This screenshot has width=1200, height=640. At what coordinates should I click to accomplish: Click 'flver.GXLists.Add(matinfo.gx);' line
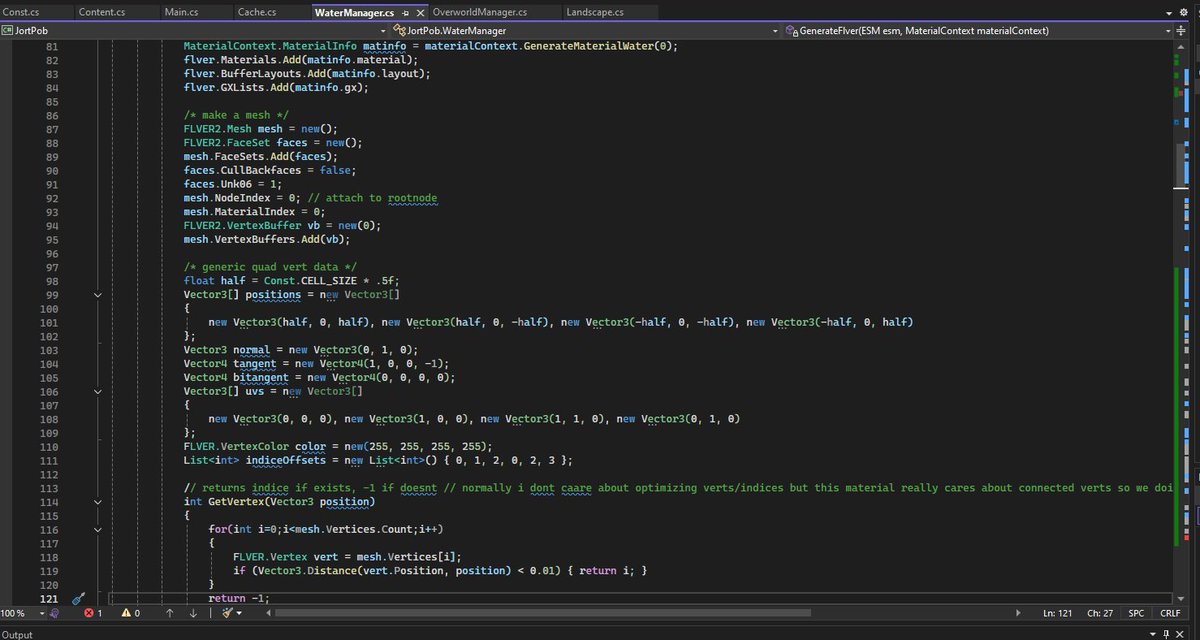tap(276, 88)
